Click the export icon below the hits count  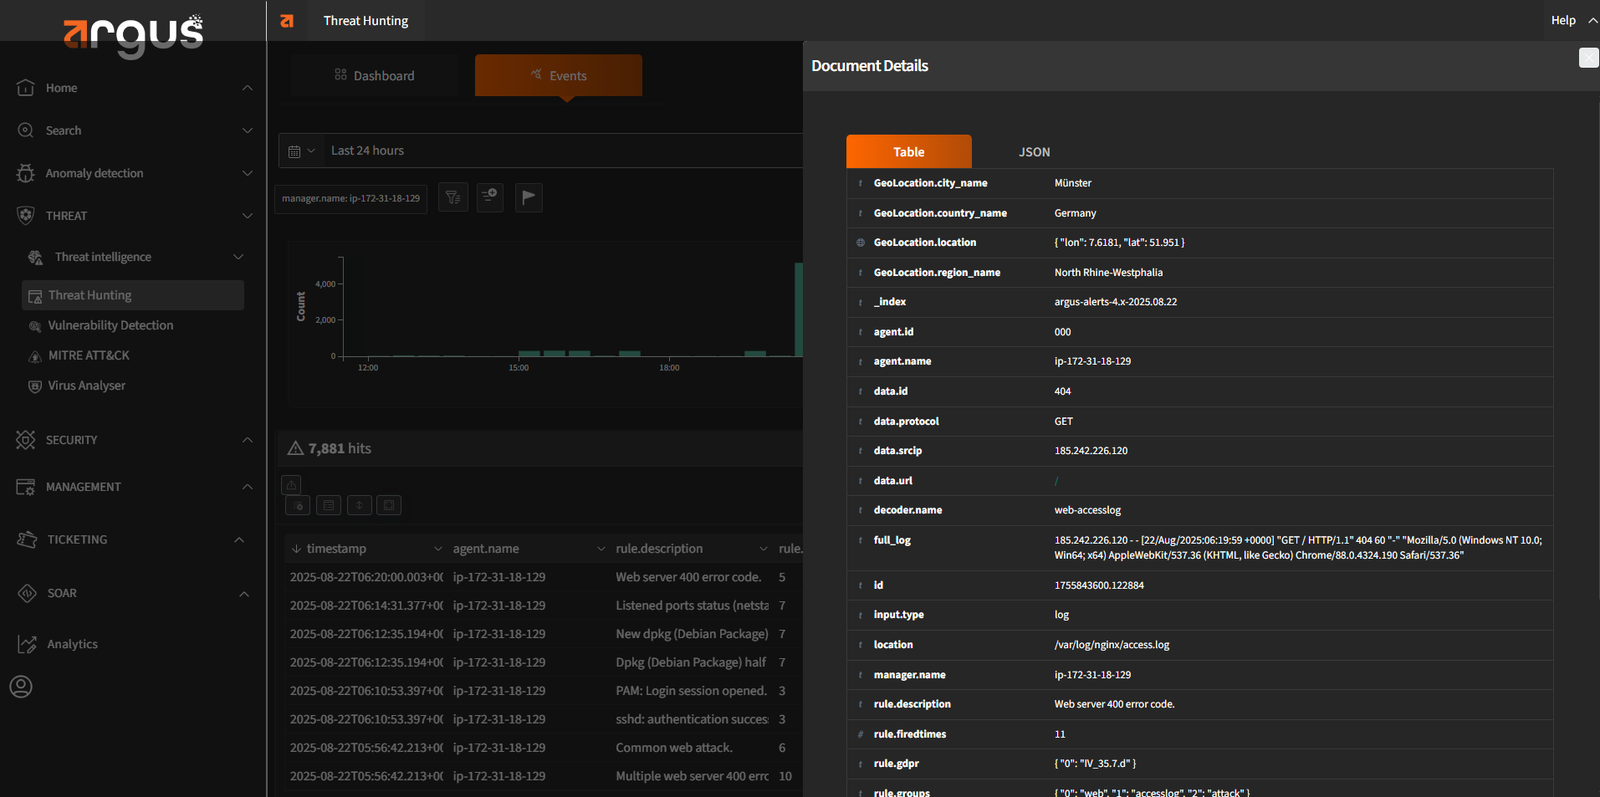pos(291,485)
